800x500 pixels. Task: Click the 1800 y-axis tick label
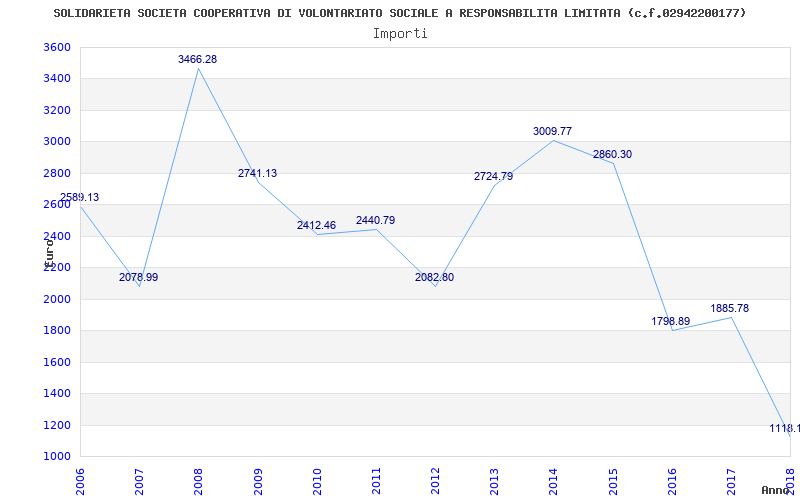click(x=57, y=331)
